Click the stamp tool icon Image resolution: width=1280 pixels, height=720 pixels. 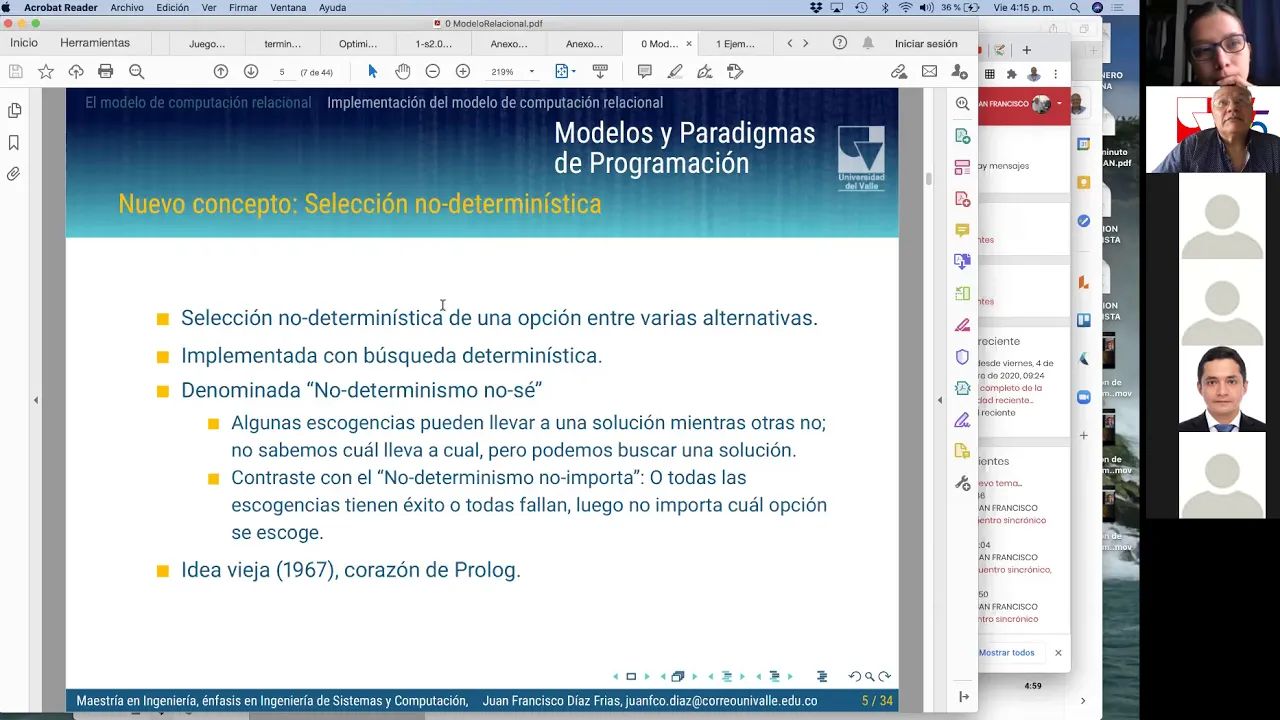(735, 71)
